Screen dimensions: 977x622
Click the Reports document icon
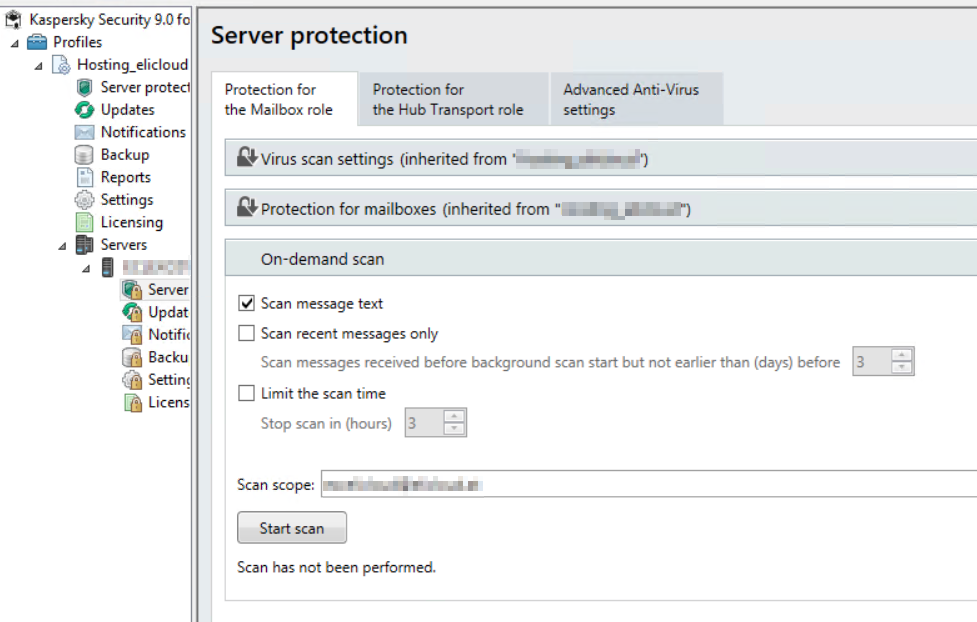[x=84, y=177]
